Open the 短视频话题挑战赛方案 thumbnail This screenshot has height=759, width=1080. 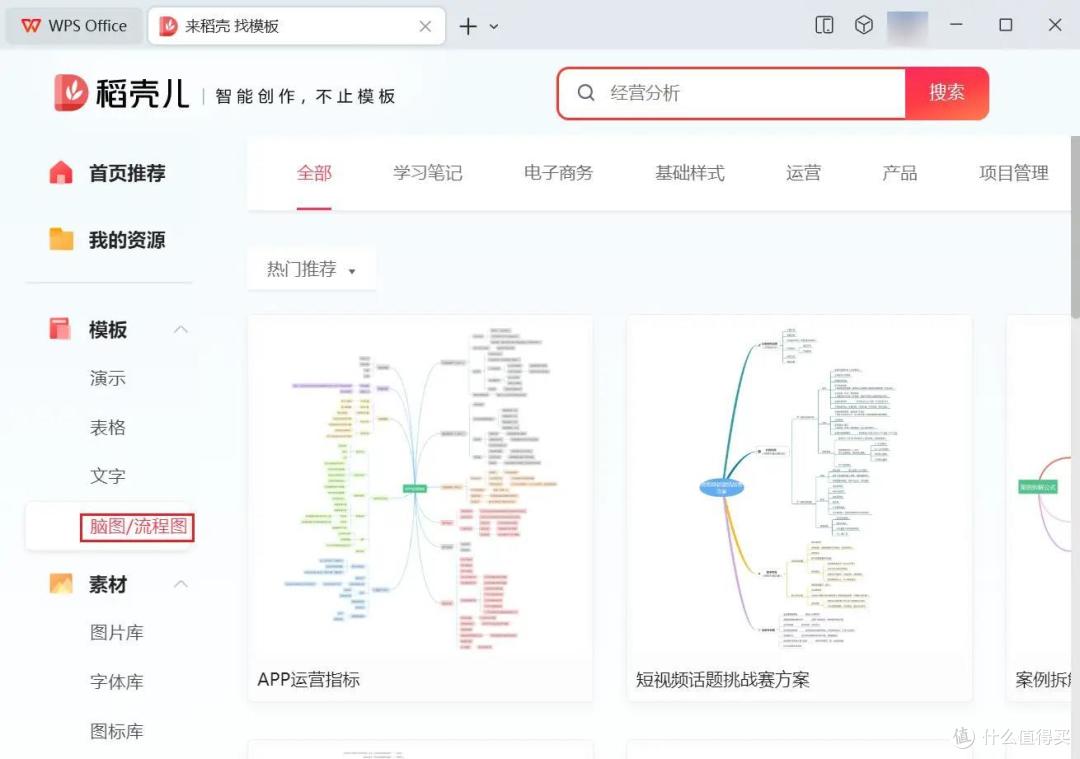[x=800, y=487]
